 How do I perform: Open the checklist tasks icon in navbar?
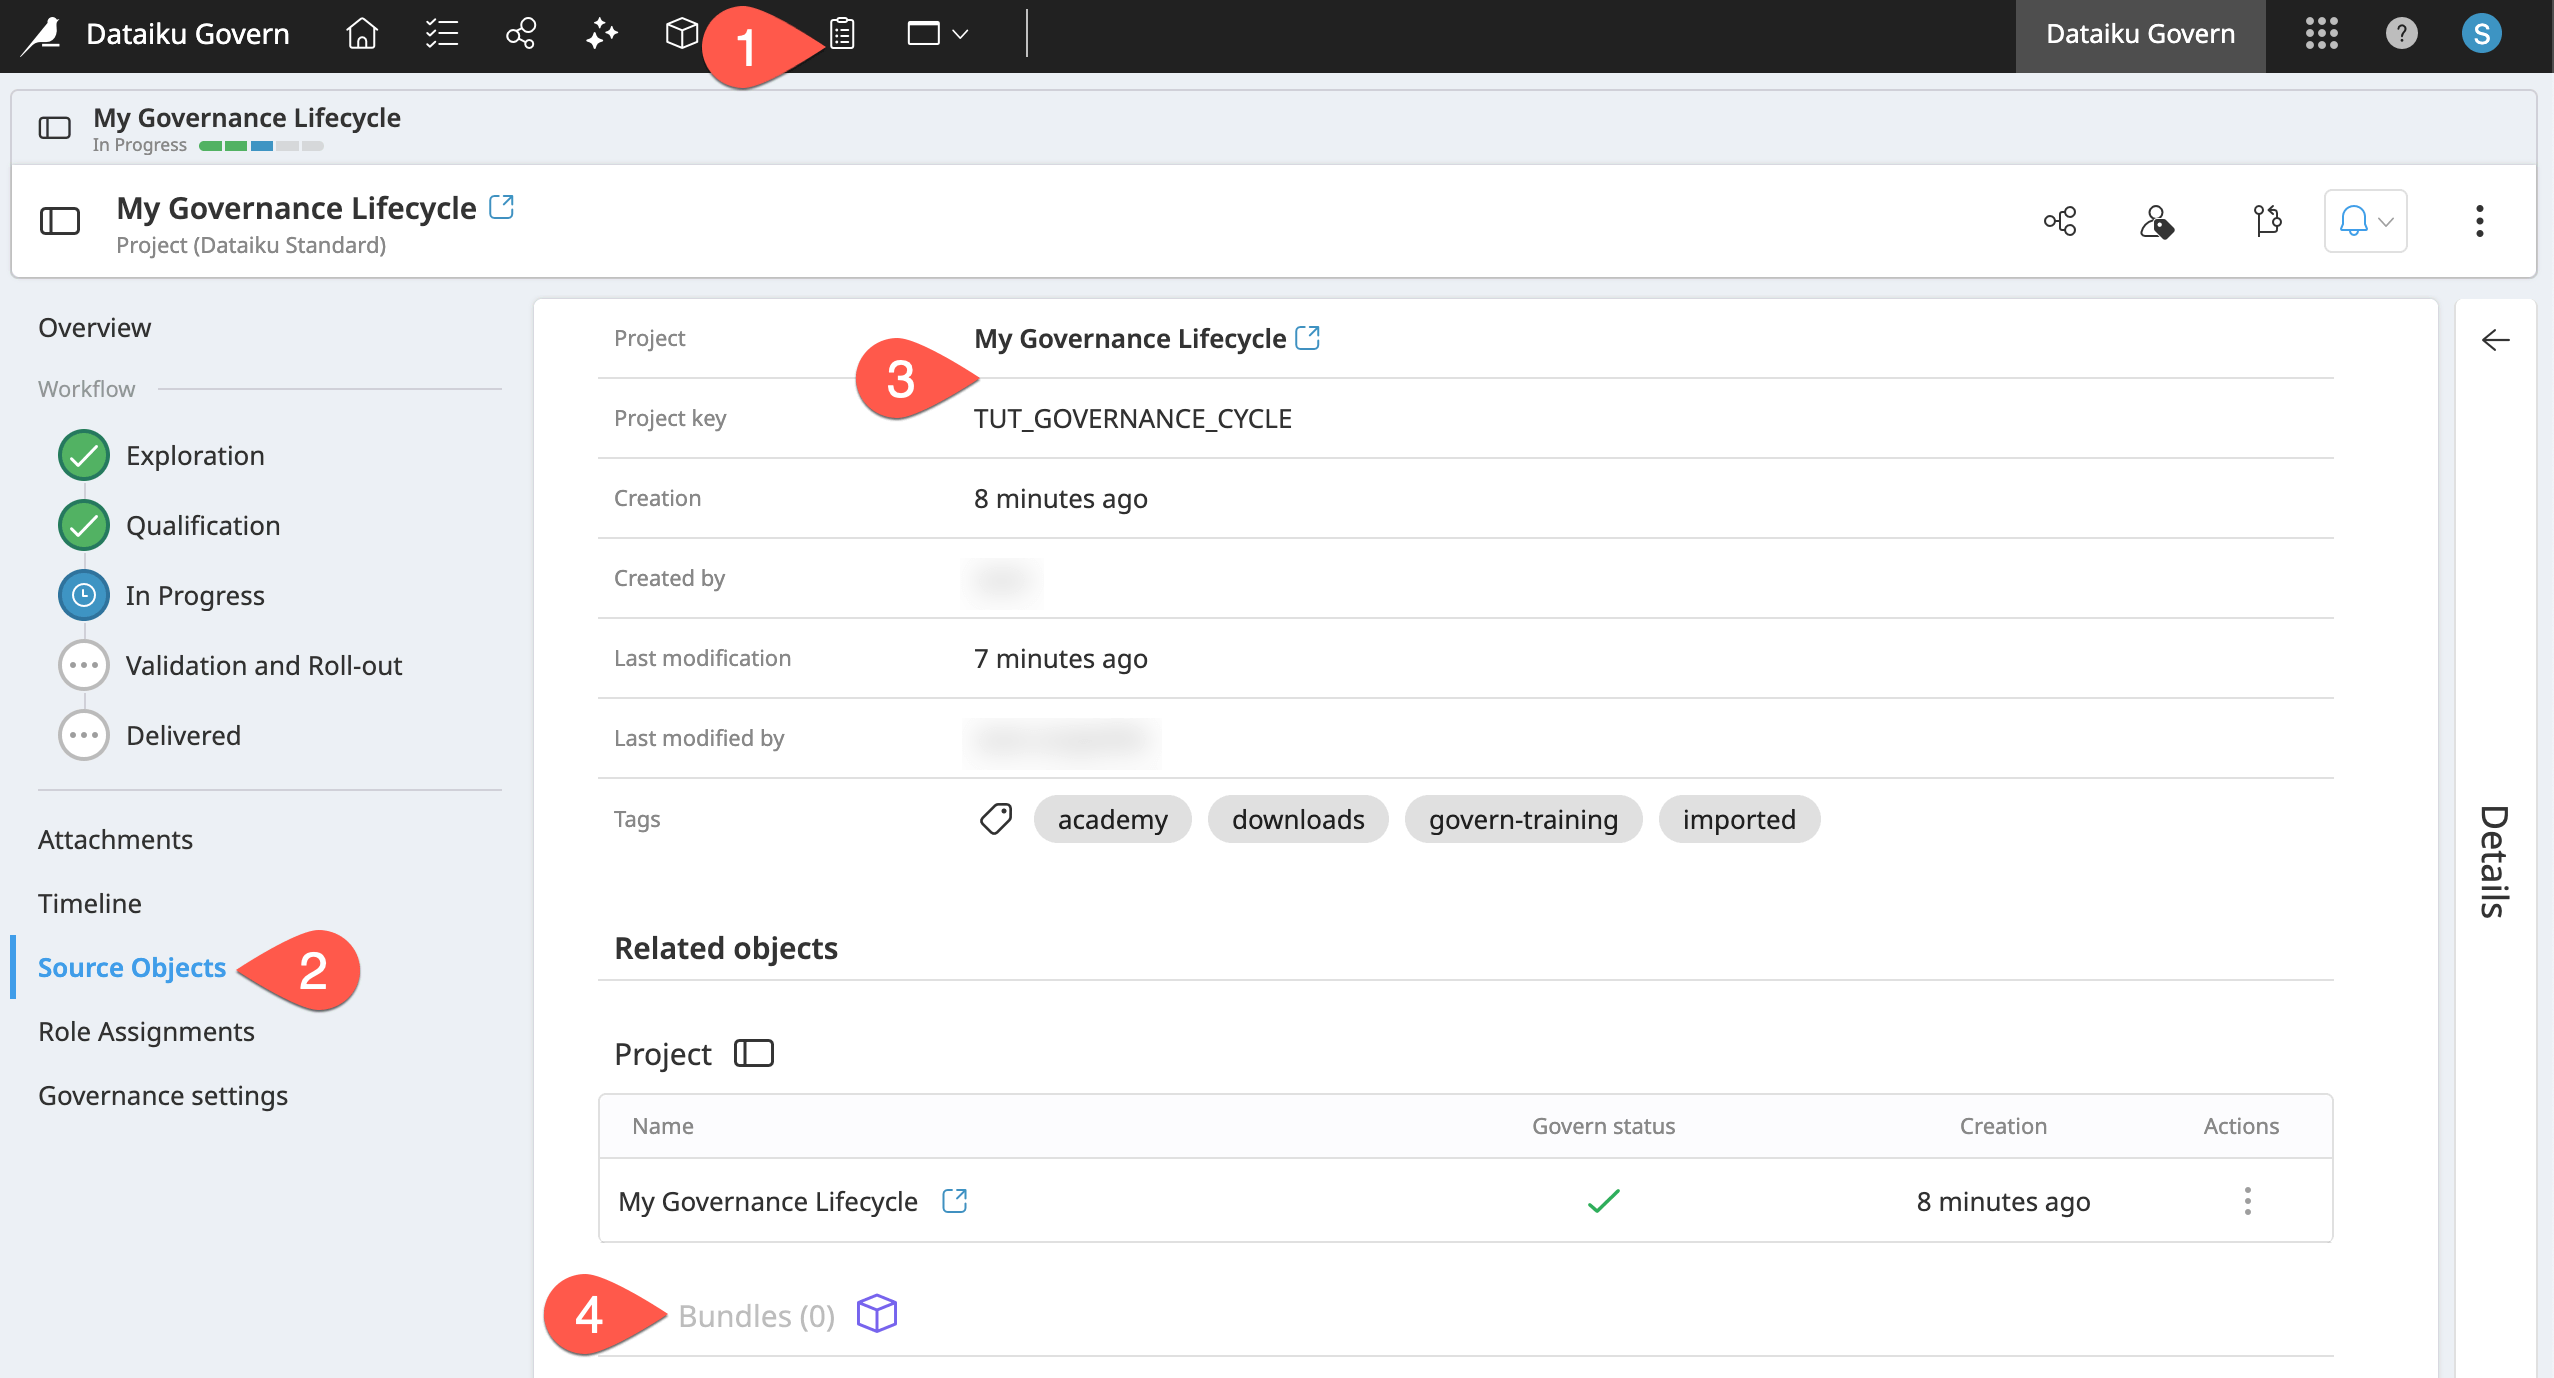tap(441, 34)
